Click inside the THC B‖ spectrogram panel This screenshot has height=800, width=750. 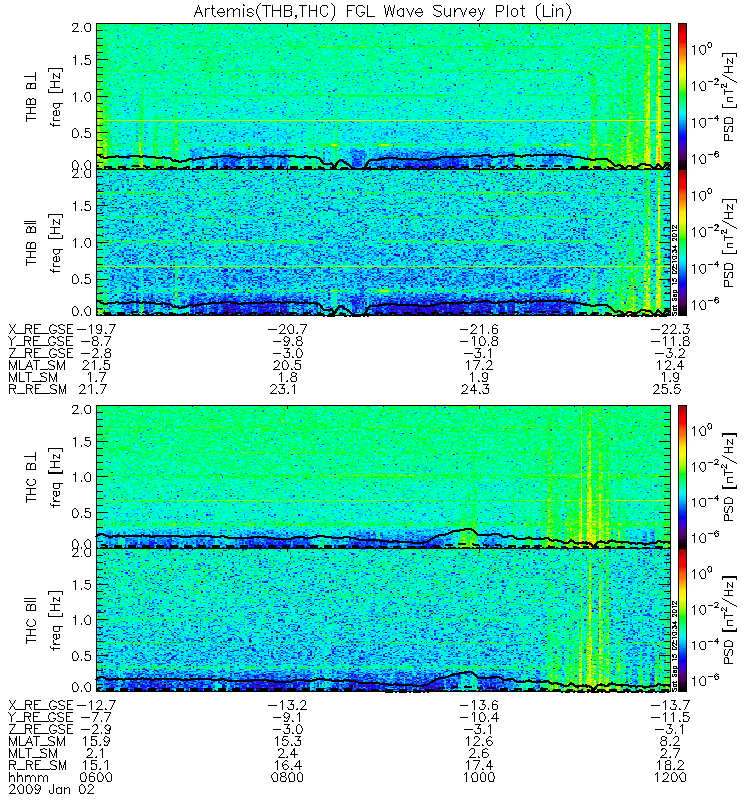point(383,620)
